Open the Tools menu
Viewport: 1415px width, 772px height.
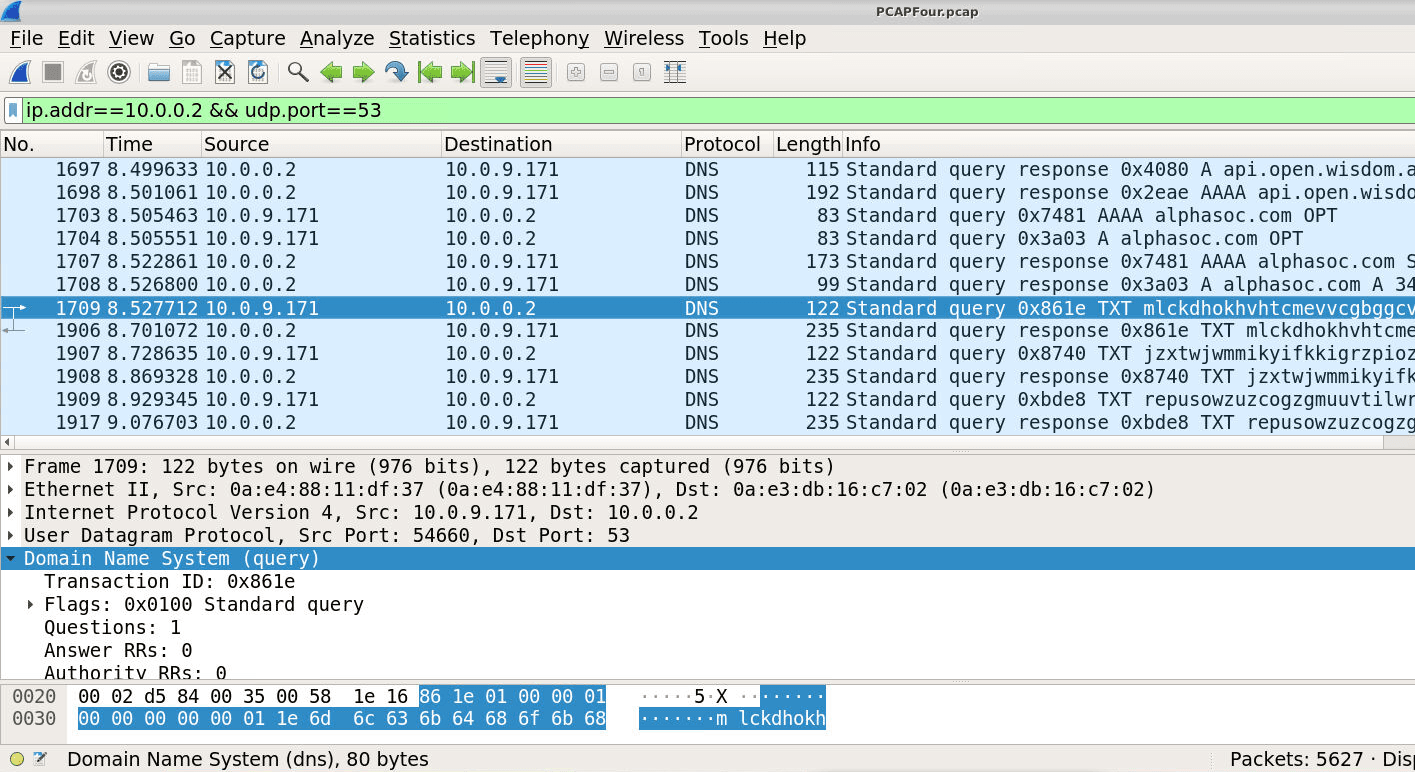[x=723, y=38]
